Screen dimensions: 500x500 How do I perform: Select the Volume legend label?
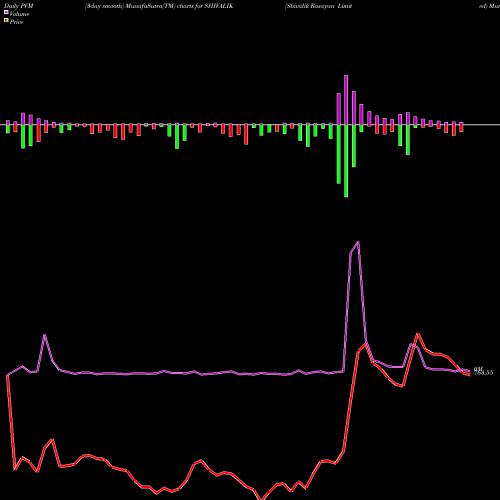click(x=19, y=14)
